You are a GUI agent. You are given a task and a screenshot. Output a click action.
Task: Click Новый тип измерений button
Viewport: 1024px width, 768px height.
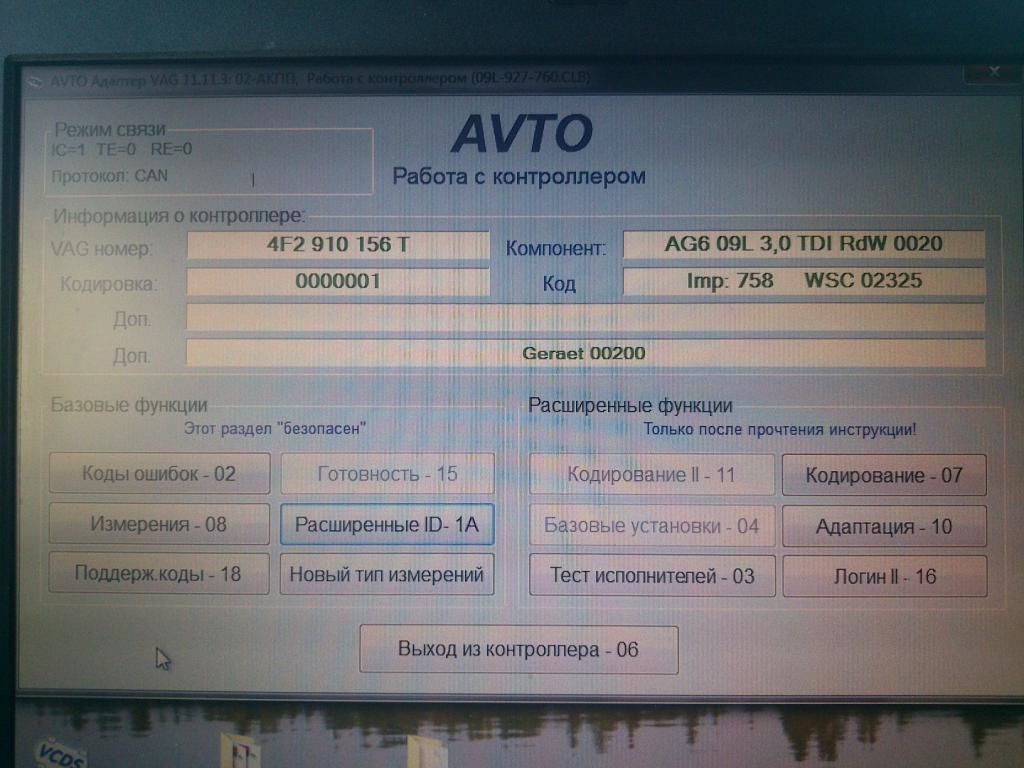tap(387, 575)
